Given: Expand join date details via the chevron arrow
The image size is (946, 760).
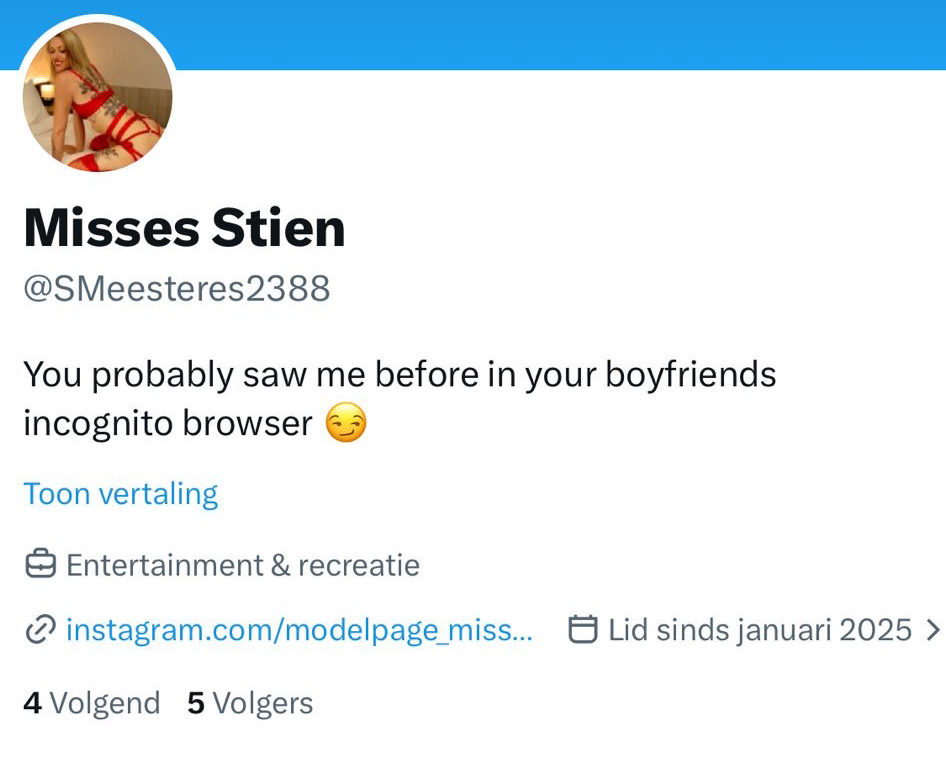Looking at the screenshot, I should tap(933, 630).
